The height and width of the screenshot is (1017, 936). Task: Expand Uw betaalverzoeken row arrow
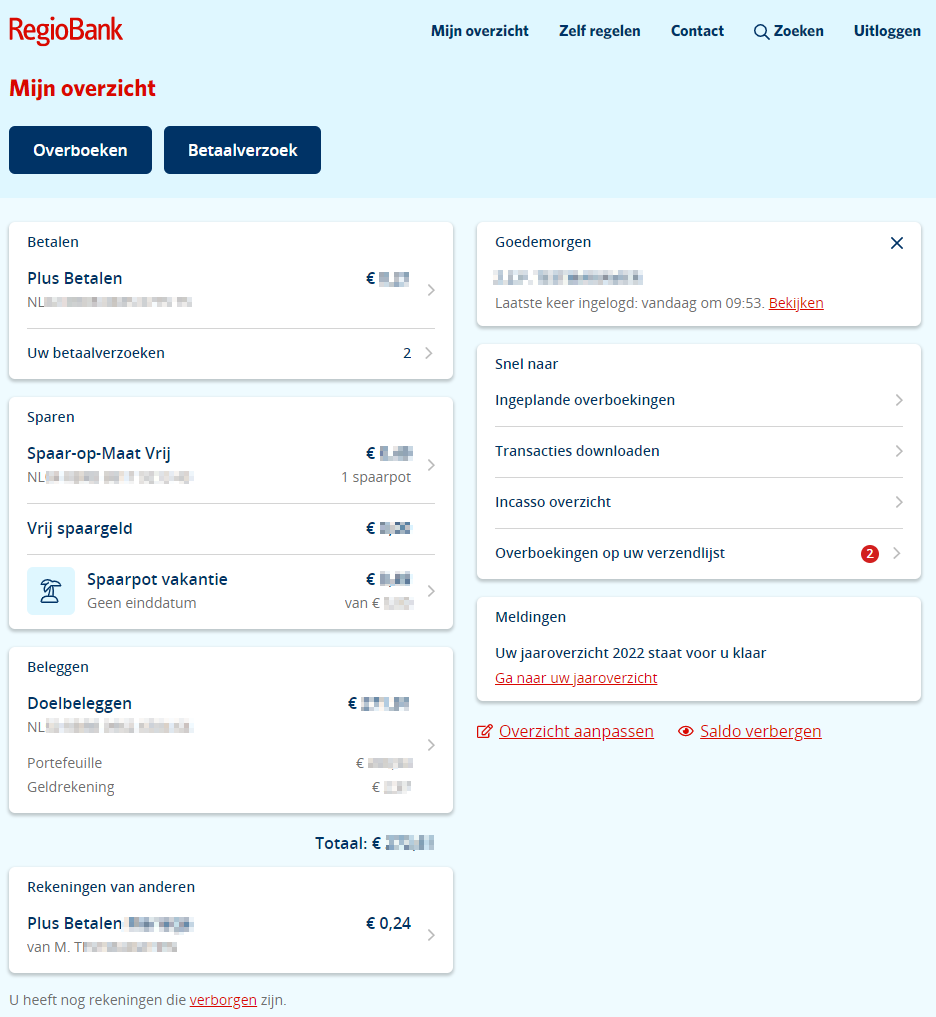[x=429, y=353]
